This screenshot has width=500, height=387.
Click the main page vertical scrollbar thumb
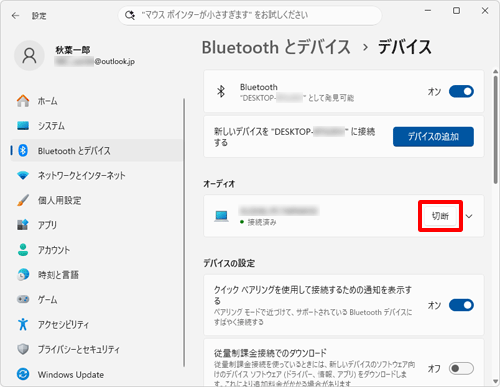[496, 130]
